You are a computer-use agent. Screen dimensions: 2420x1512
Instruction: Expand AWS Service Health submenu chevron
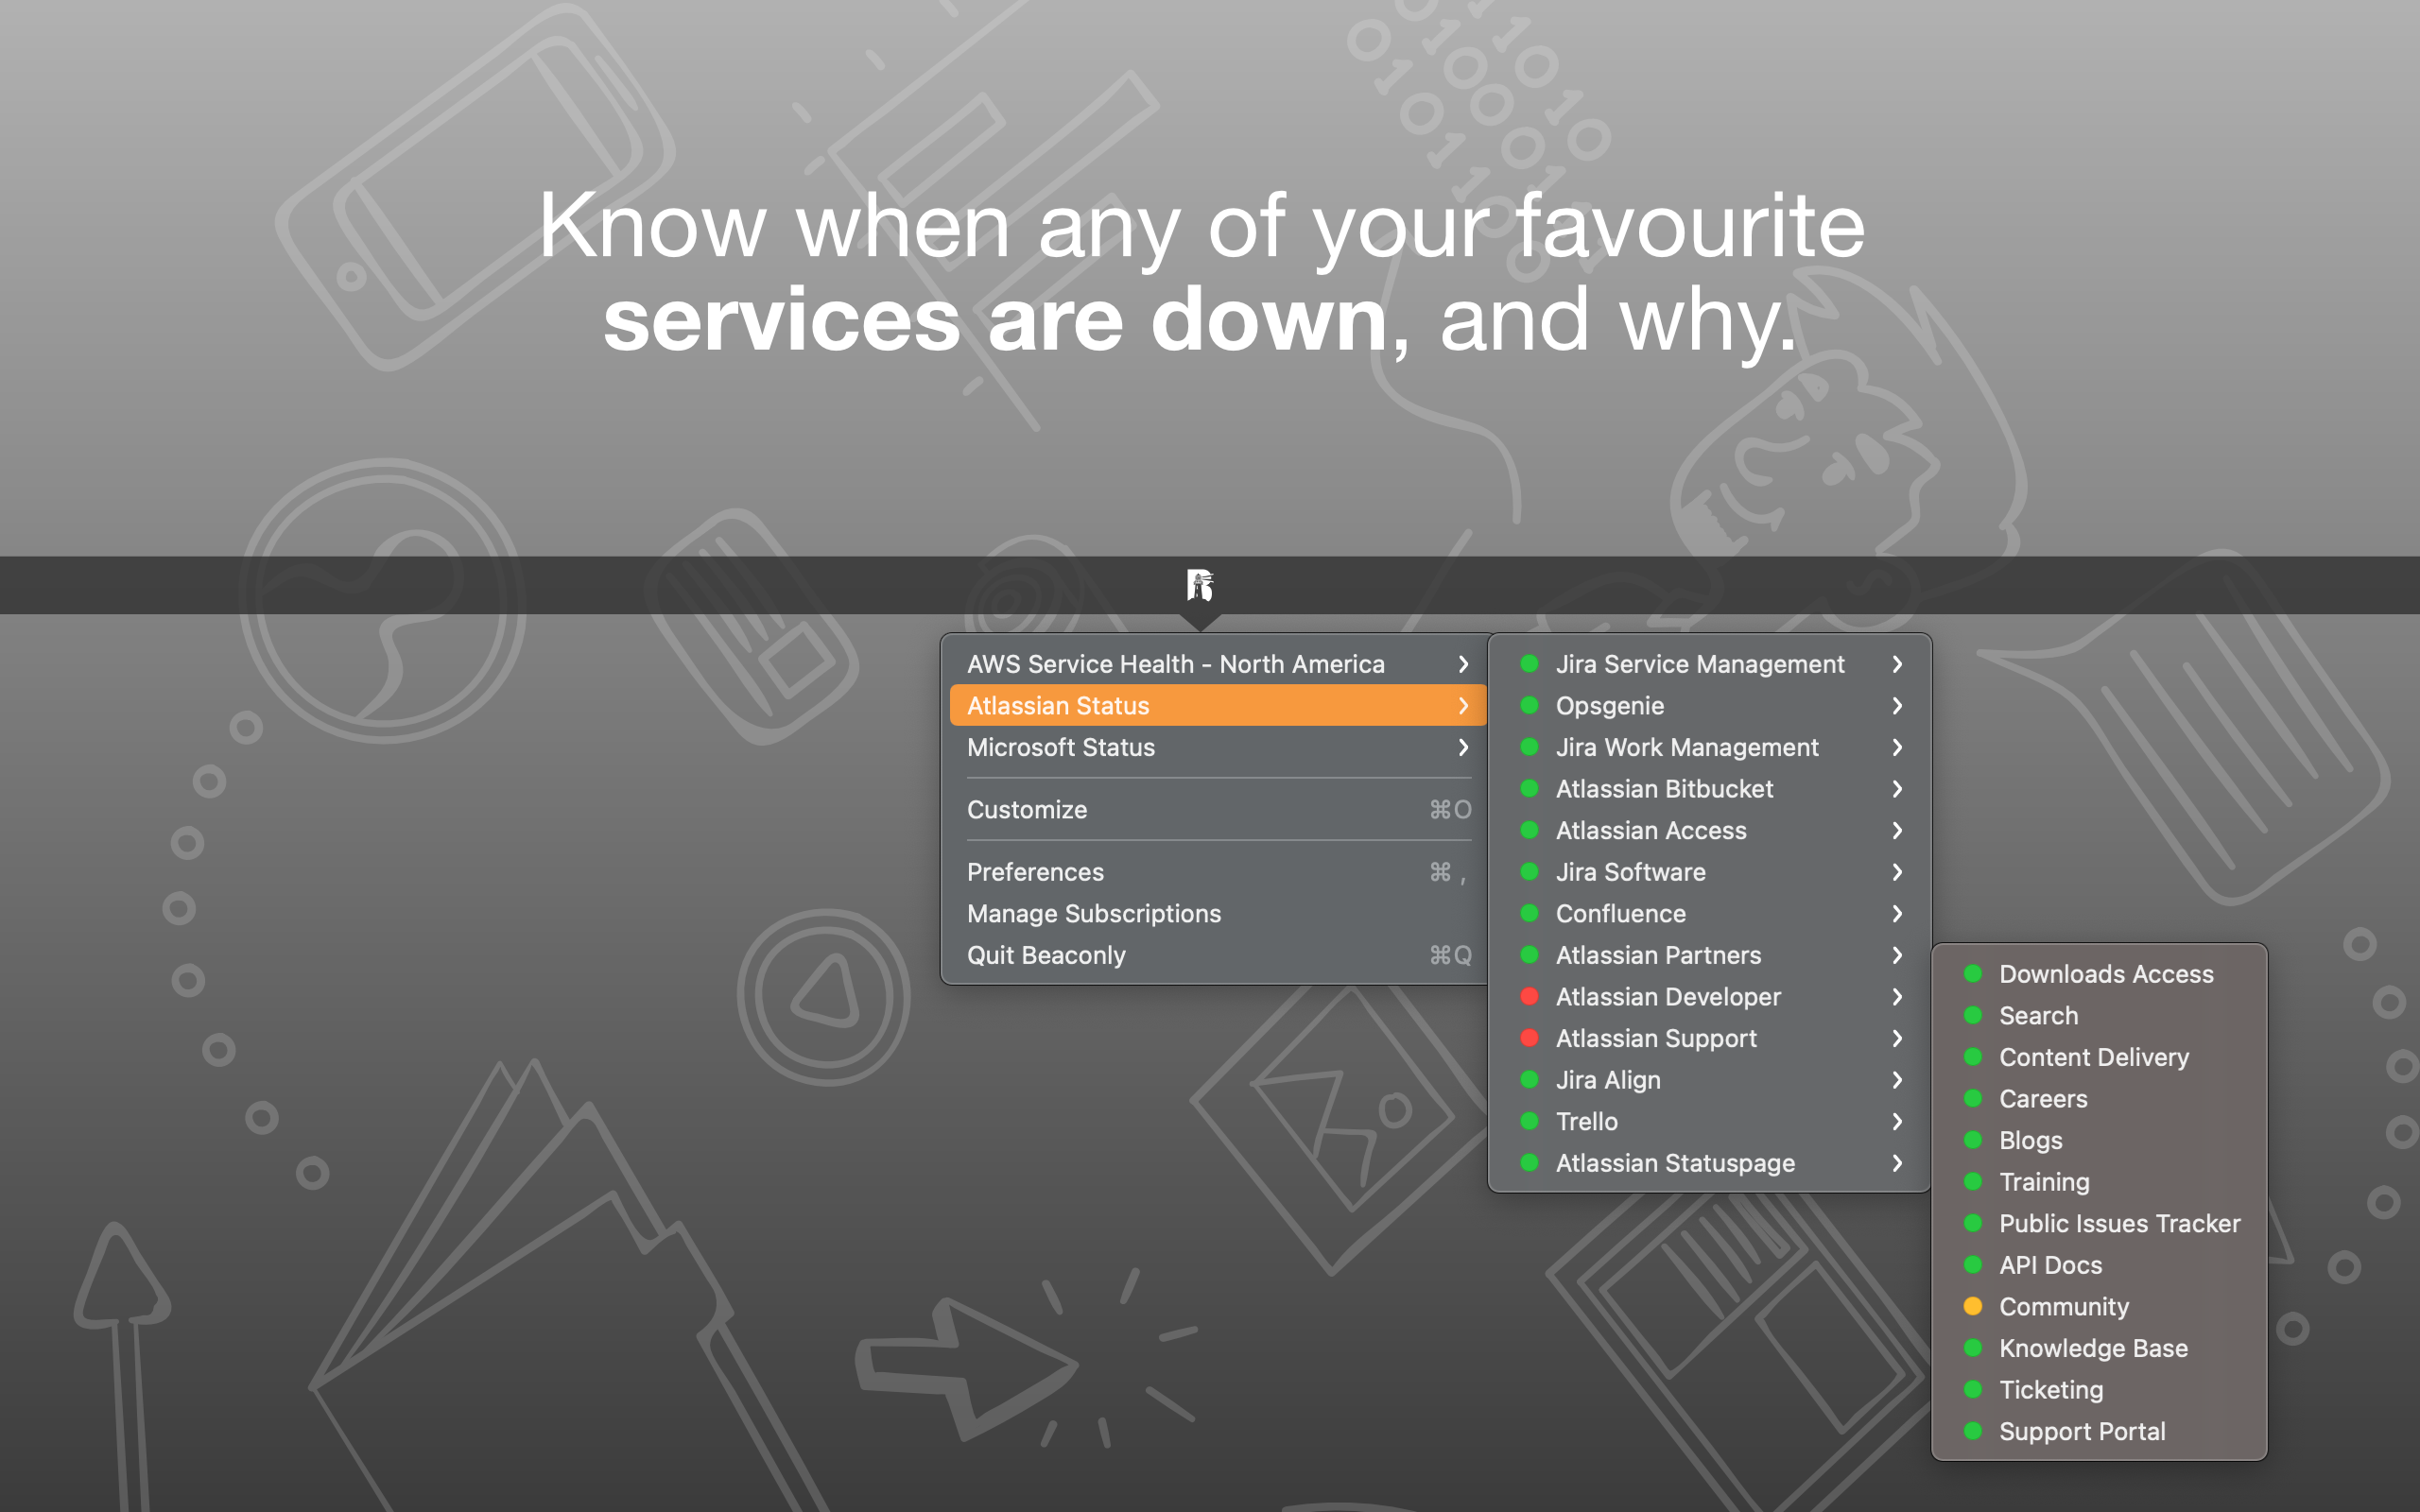tap(1463, 664)
